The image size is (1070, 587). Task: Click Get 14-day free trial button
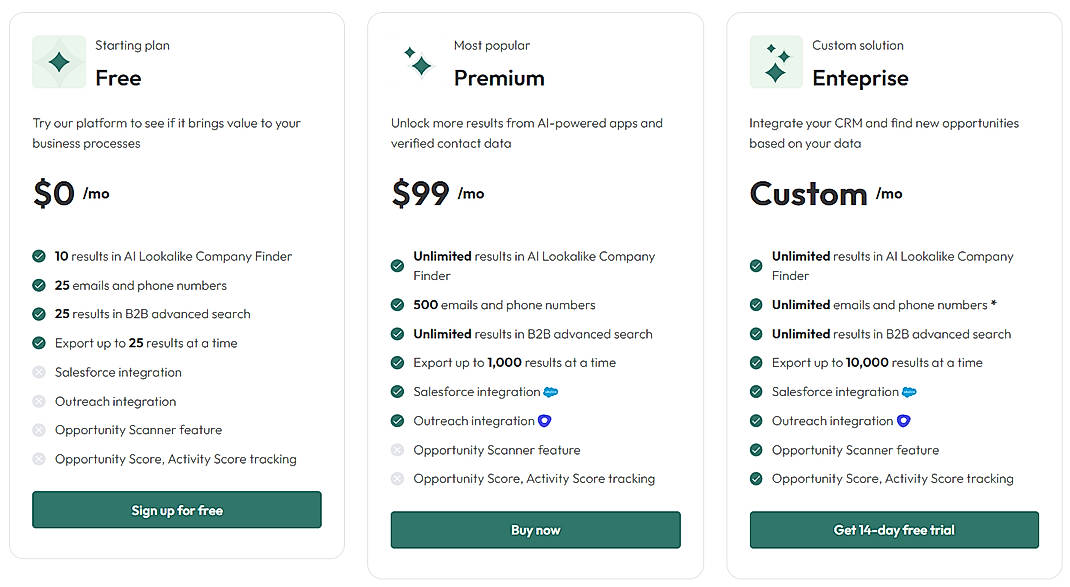point(893,530)
